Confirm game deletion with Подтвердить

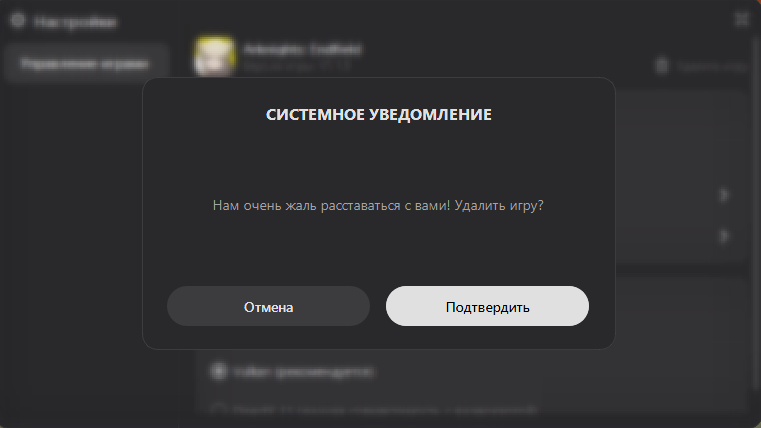click(487, 306)
